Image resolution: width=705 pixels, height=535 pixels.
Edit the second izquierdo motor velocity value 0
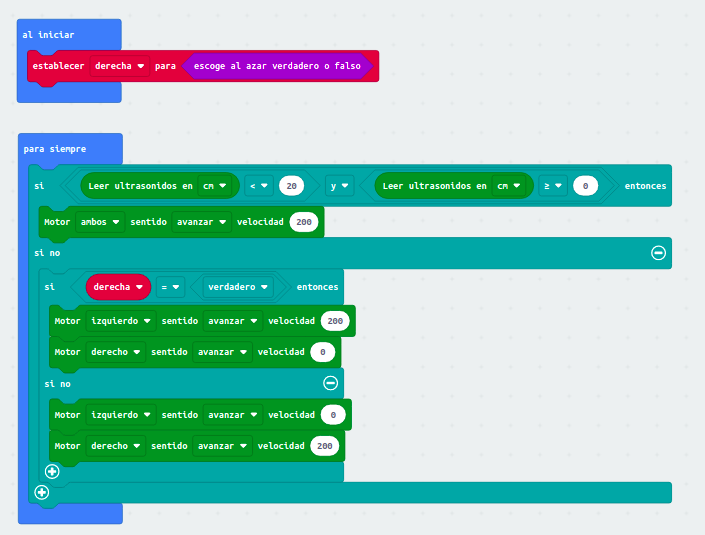click(333, 415)
